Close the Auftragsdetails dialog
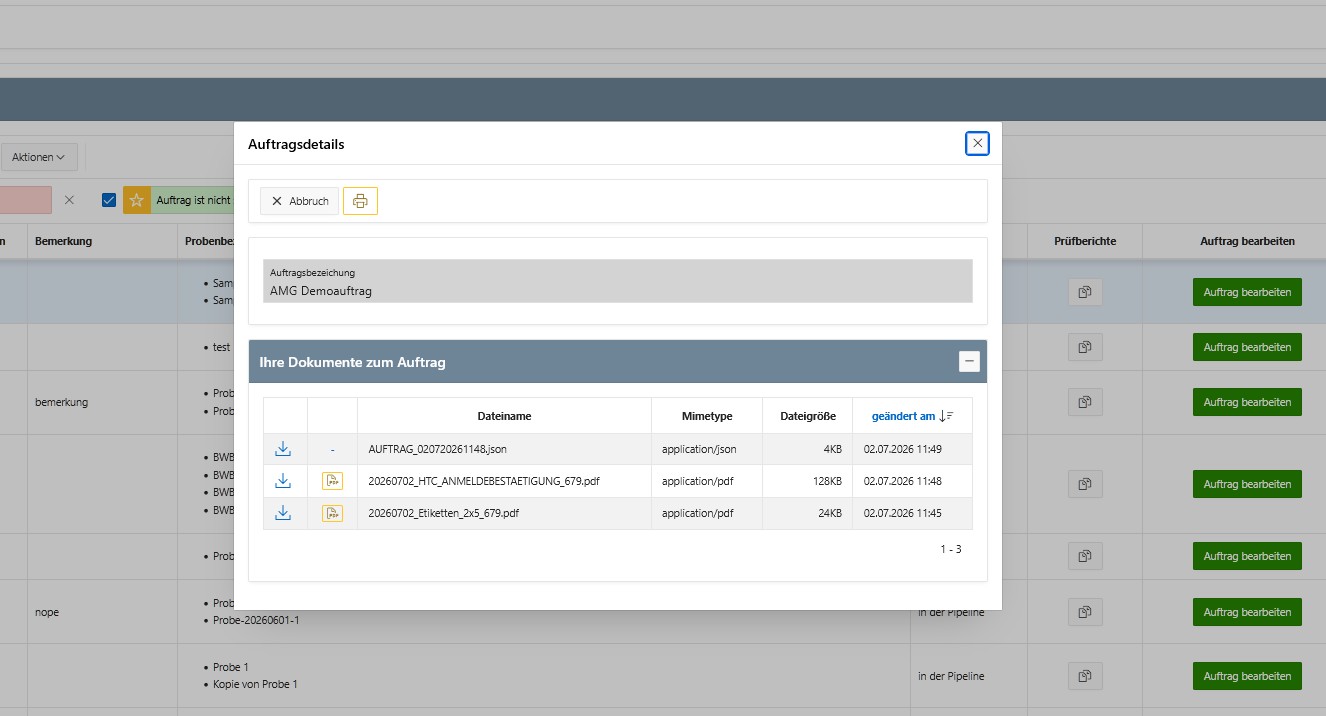The image size is (1326, 716). click(977, 144)
